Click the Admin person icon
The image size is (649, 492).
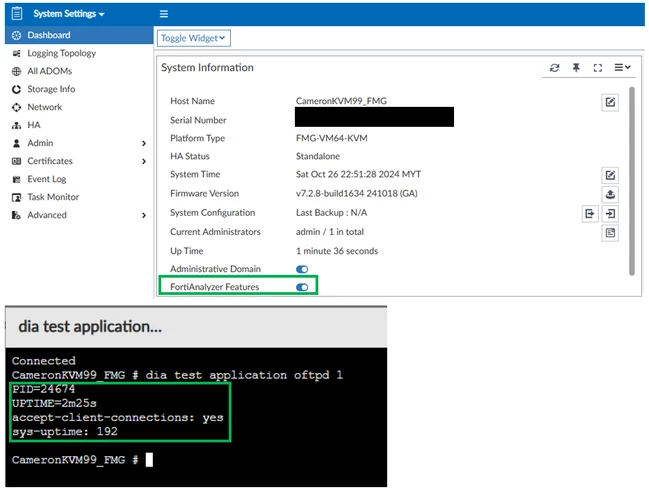pos(16,144)
